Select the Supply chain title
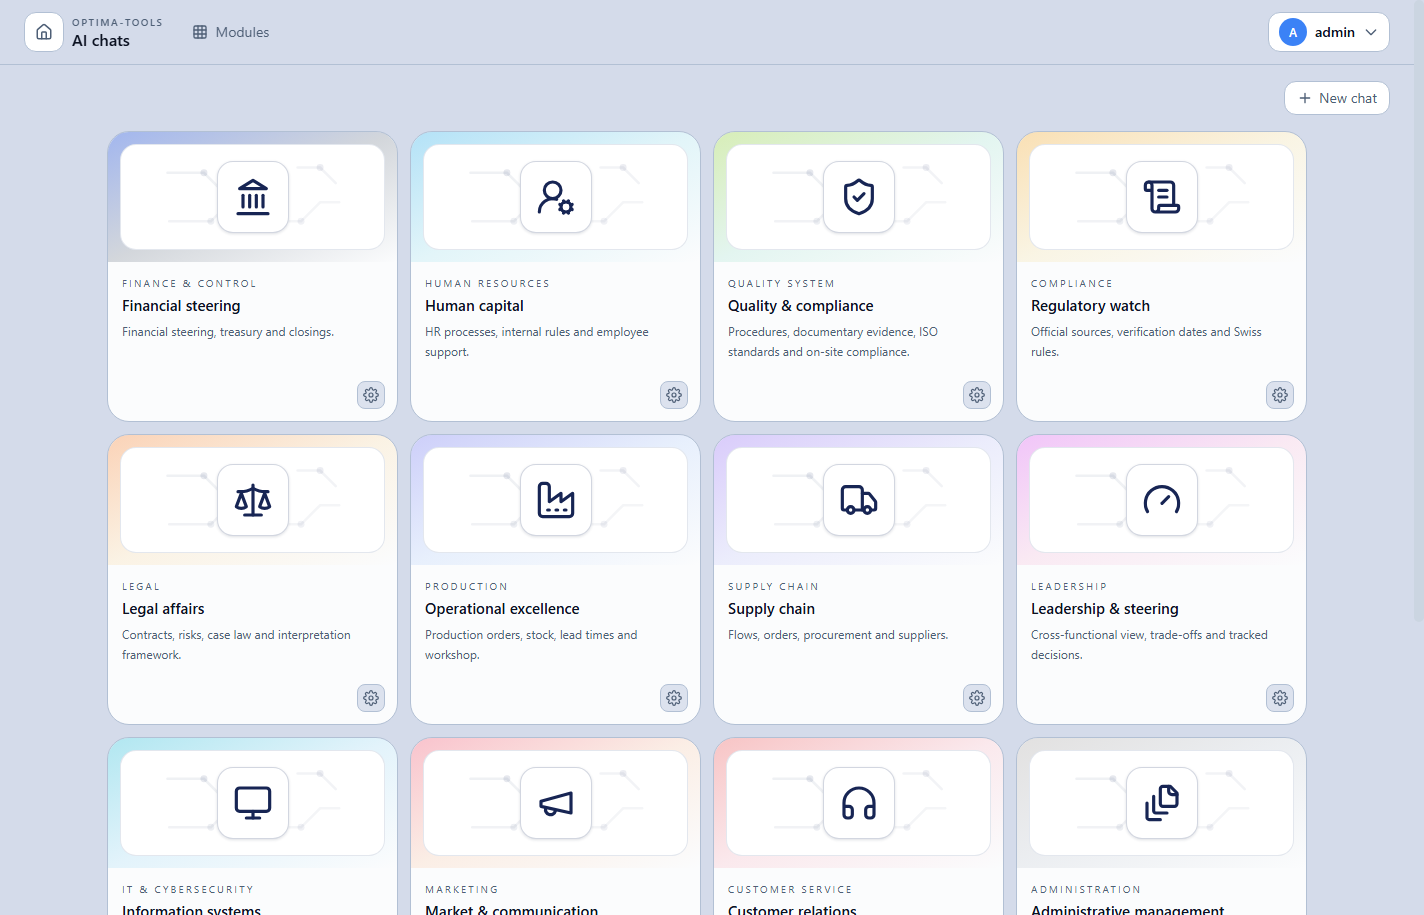Screen dimensions: 1424x915 tap(771, 609)
